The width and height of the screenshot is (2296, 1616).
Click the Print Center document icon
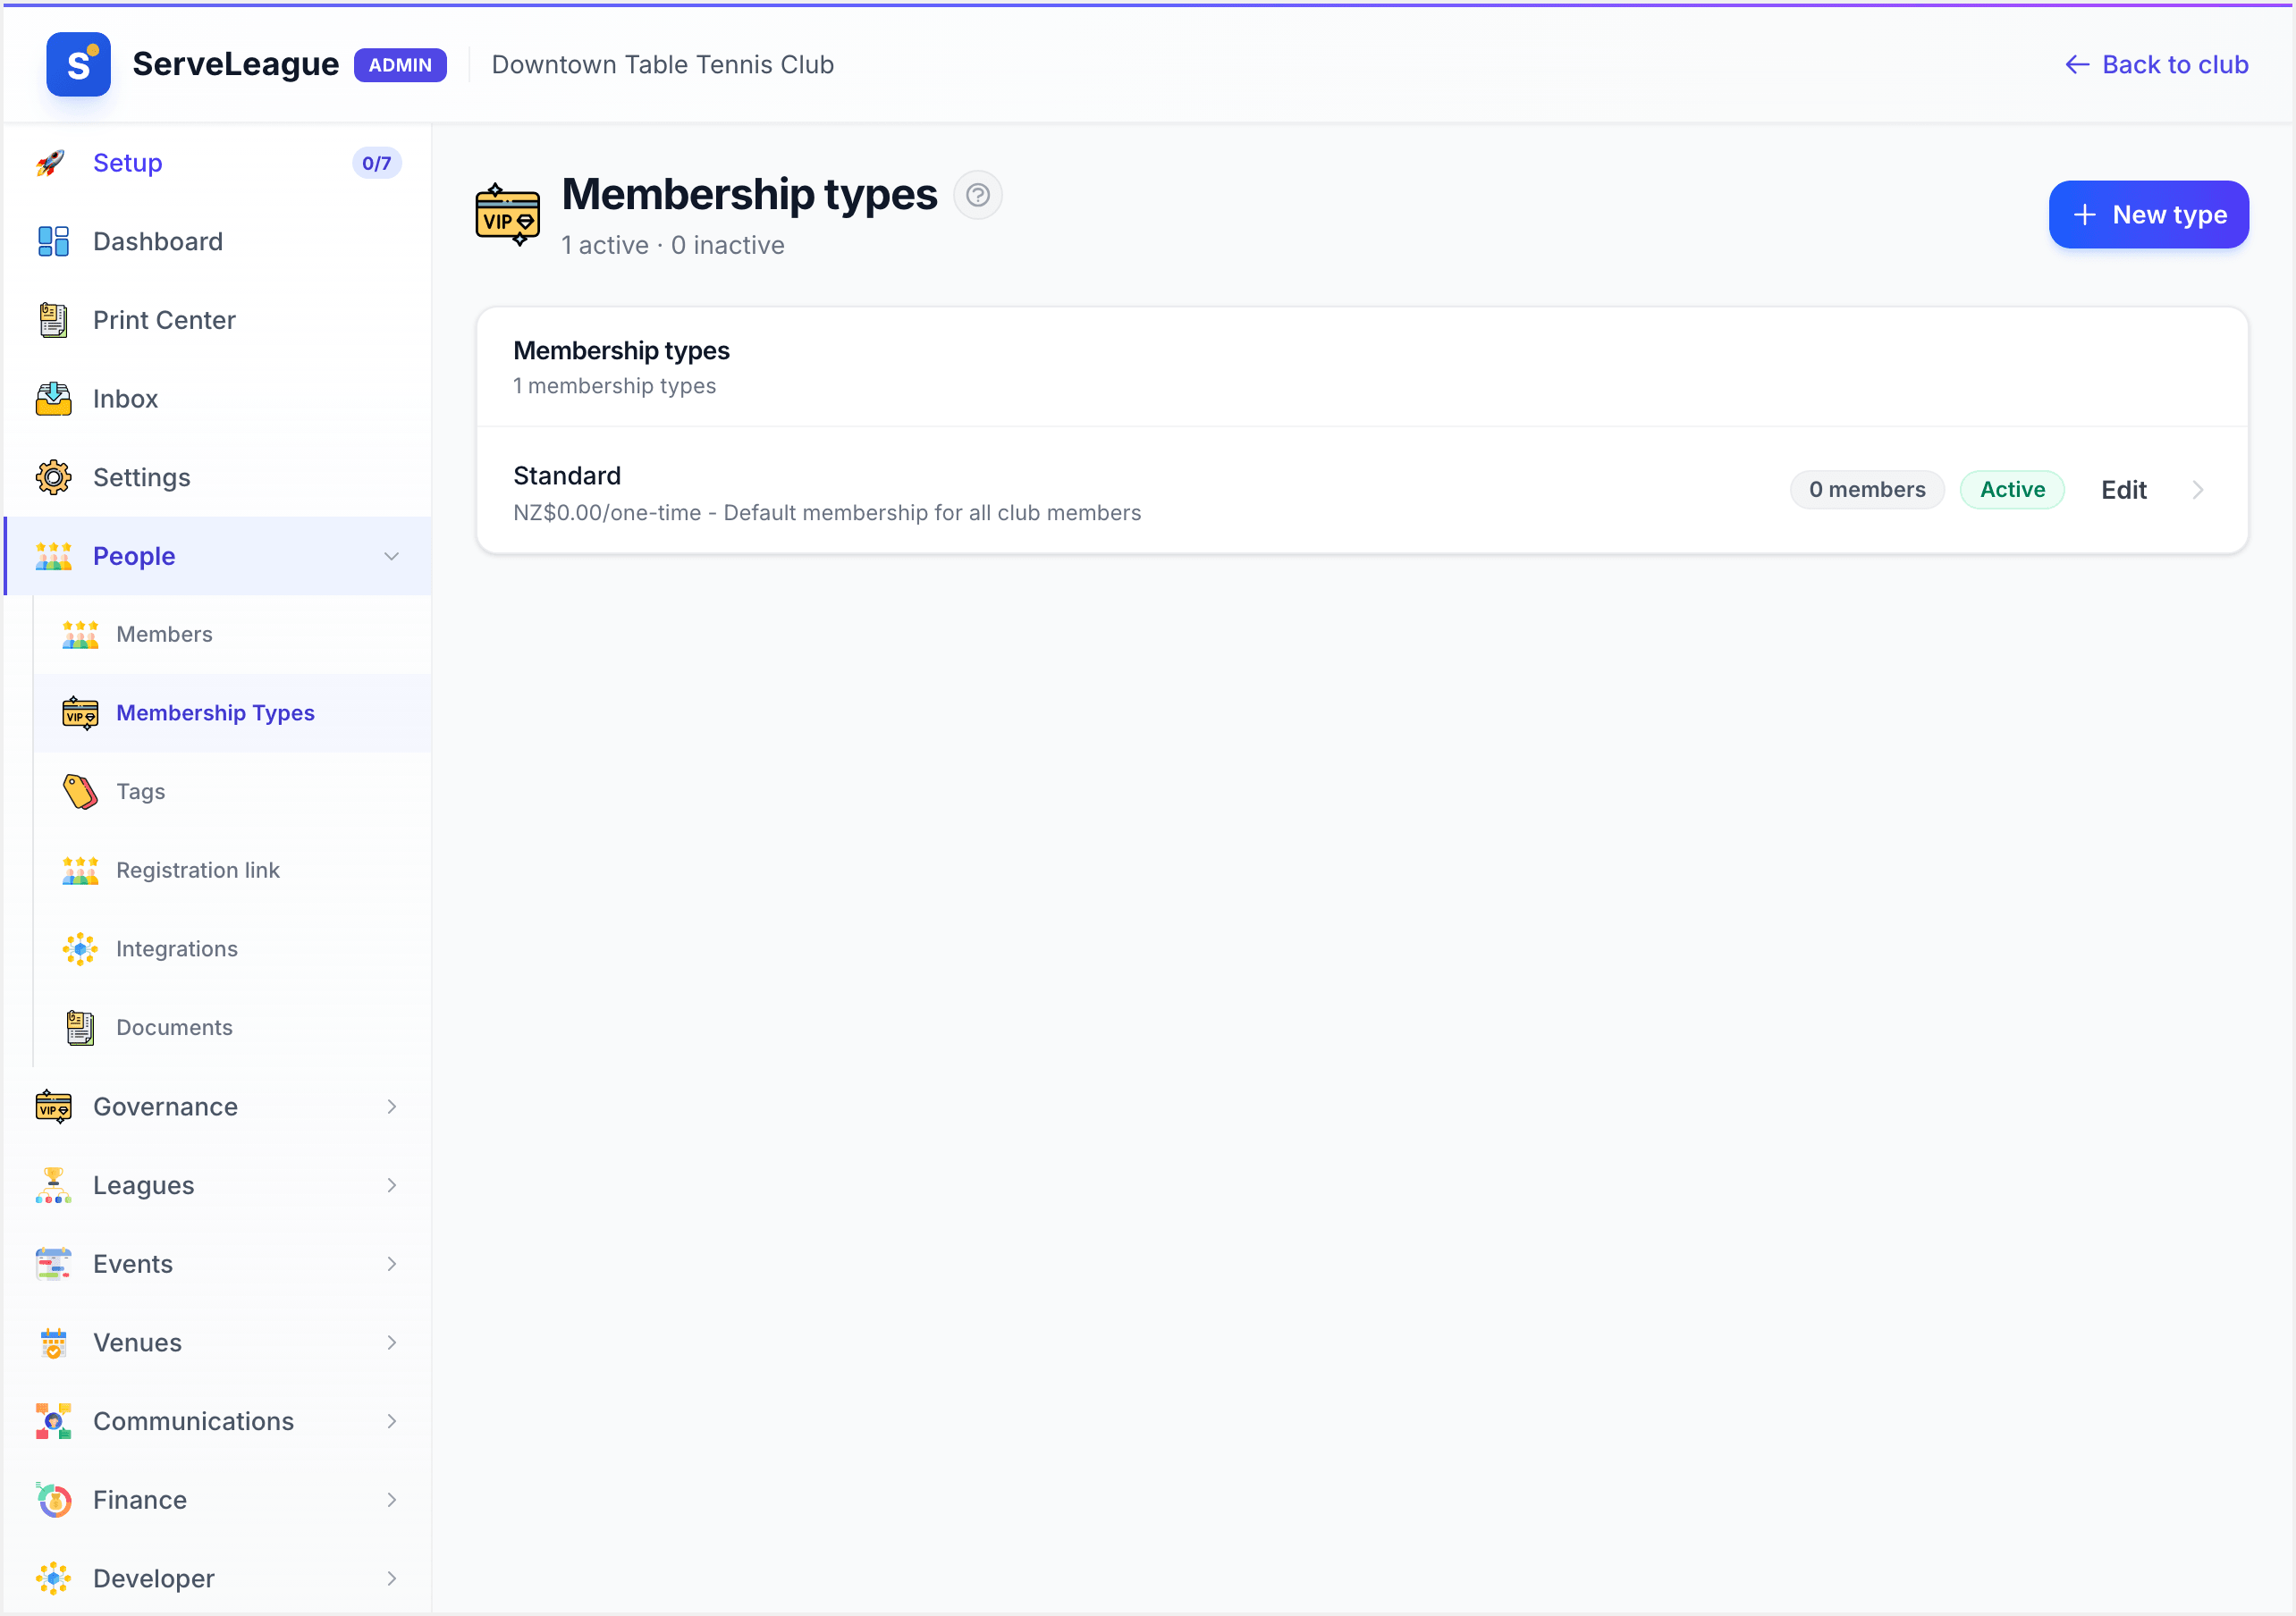53,320
